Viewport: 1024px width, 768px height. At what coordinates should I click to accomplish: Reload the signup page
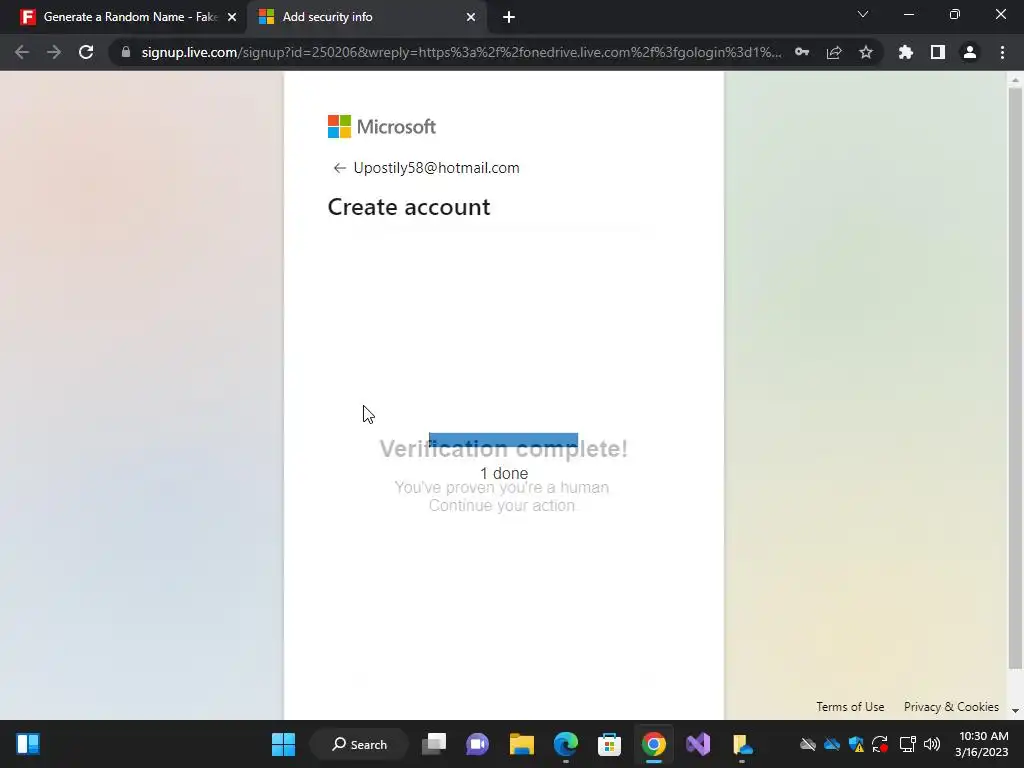pyautogui.click(x=86, y=52)
